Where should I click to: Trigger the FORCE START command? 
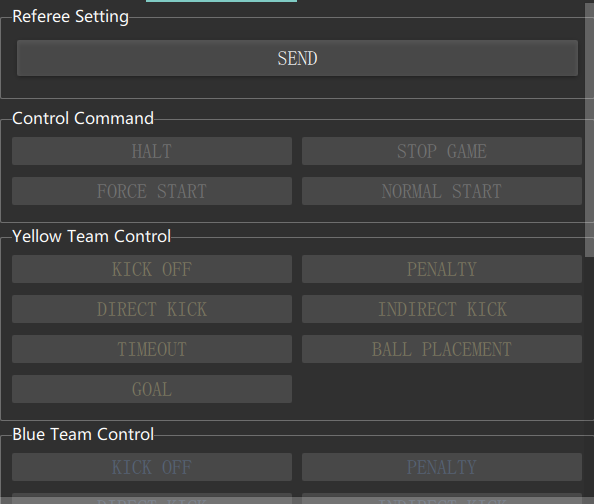(x=152, y=191)
